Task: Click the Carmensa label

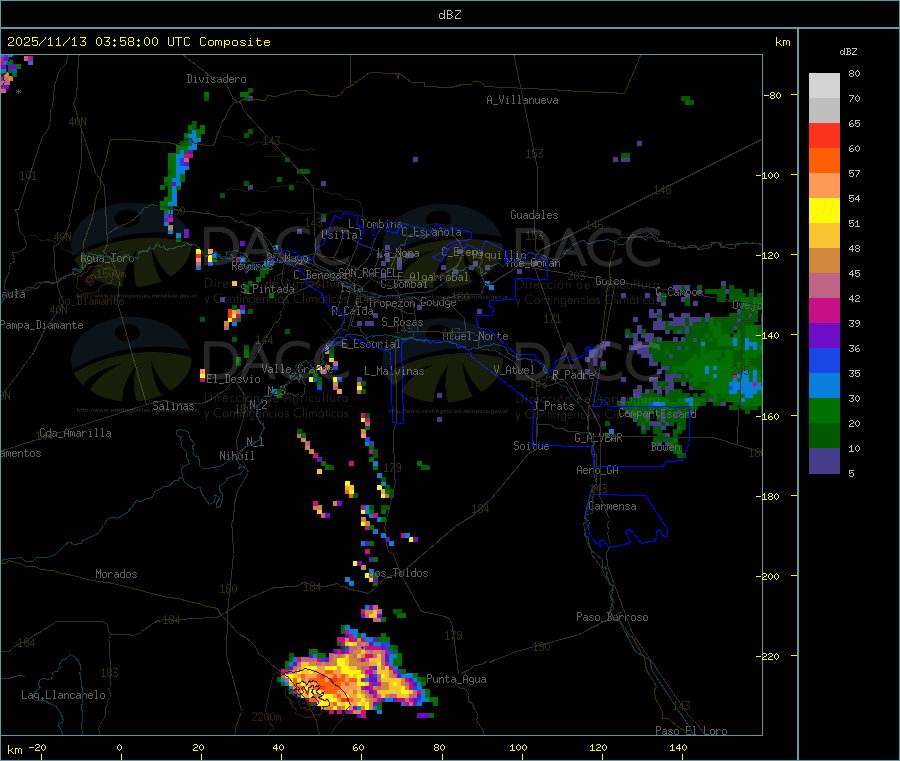Action: click(x=612, y=506)
